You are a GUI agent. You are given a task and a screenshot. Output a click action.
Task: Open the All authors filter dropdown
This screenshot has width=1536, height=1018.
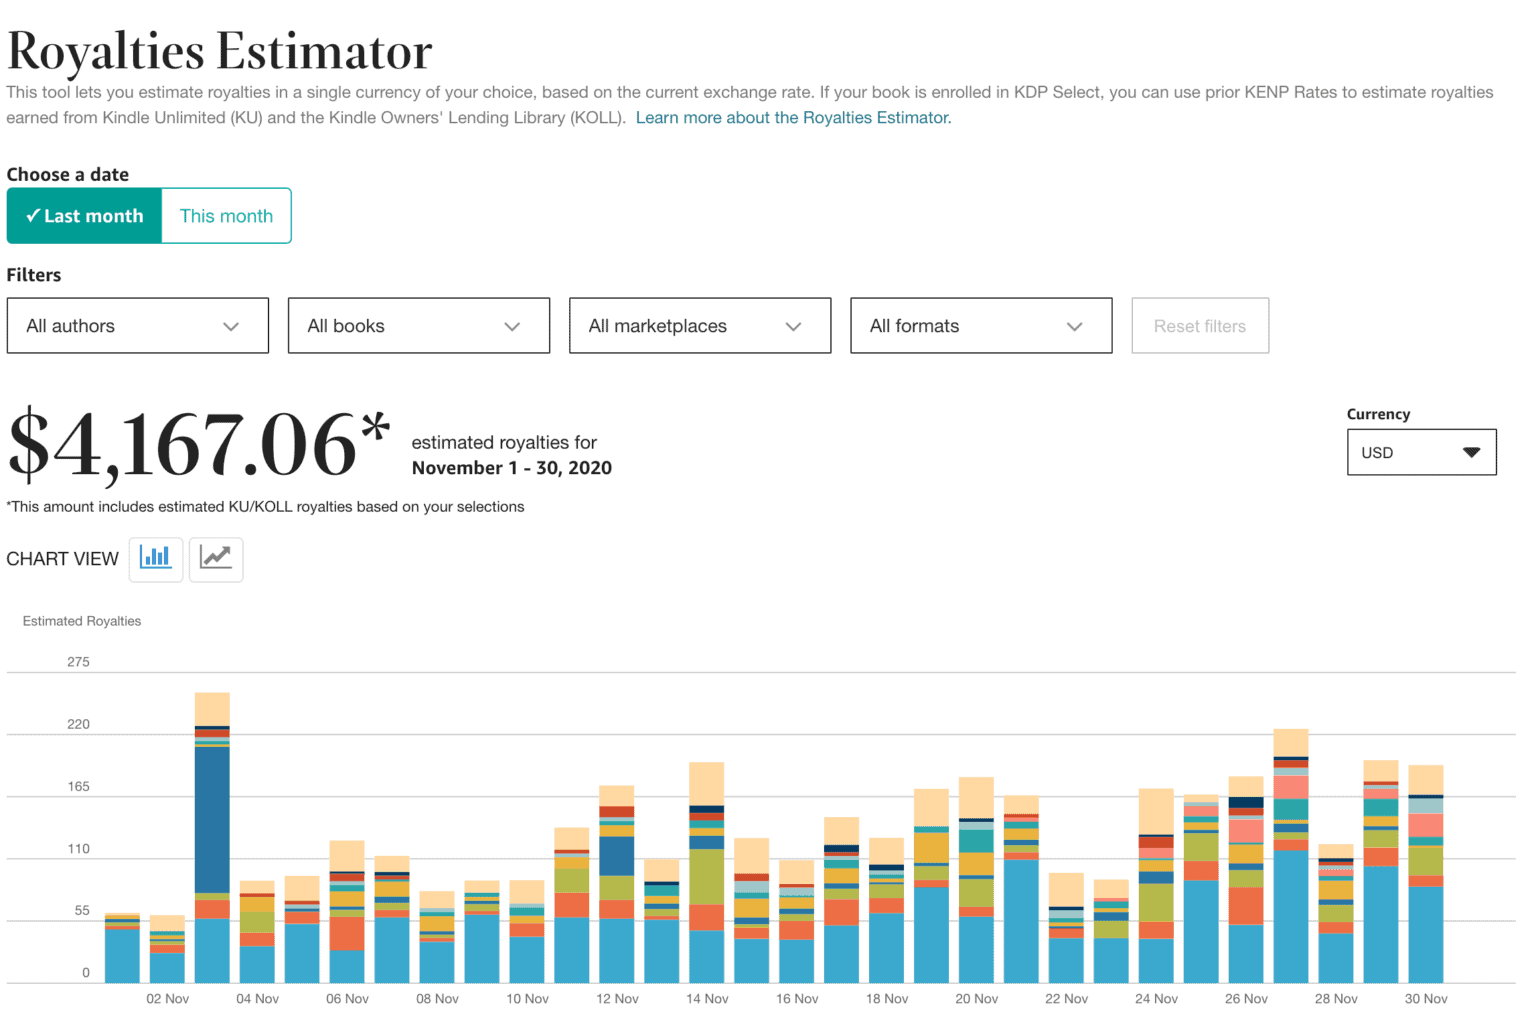pos(138,326)
